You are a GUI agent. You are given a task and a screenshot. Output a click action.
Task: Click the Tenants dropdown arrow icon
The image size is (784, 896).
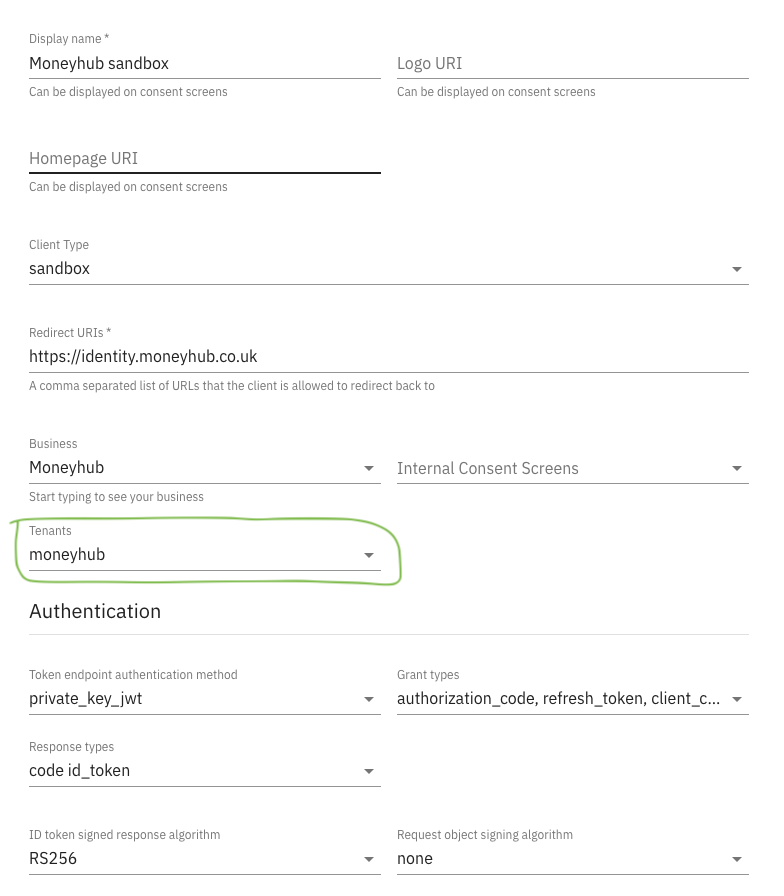click(x=369, y=555)
